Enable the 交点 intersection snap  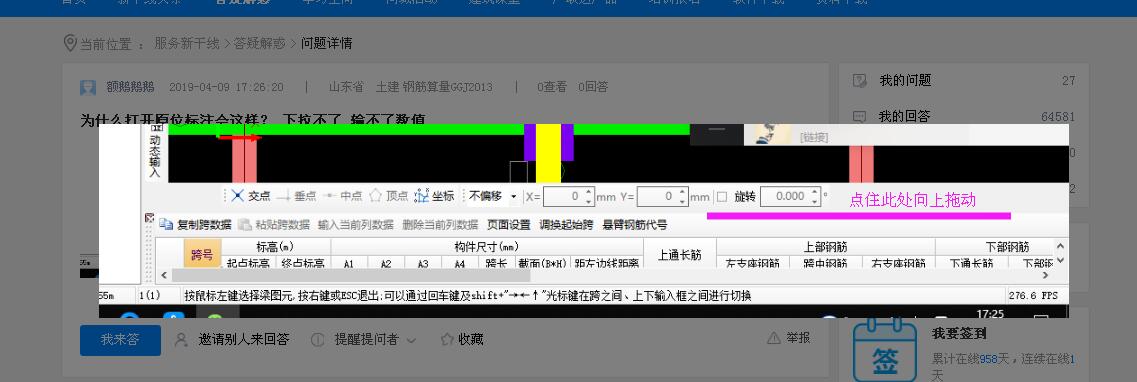coord(250,196)
